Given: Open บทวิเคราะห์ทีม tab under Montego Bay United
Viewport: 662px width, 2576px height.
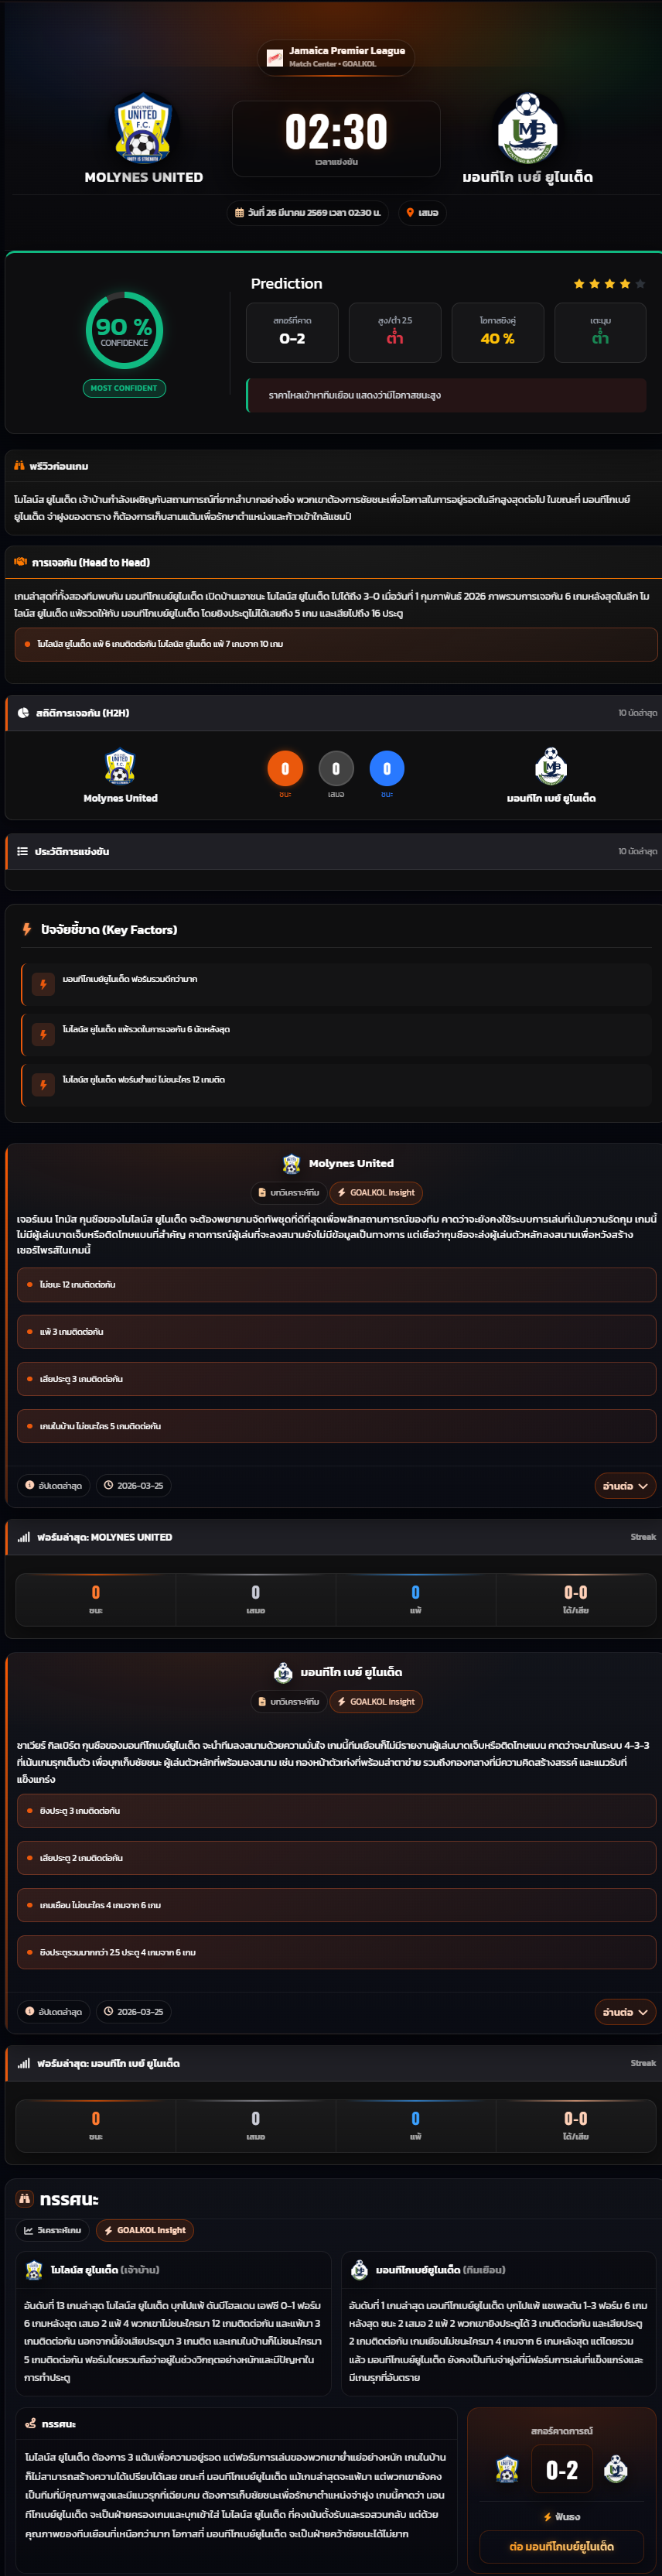Looking at the screenshot, I should pos(288,1701).
